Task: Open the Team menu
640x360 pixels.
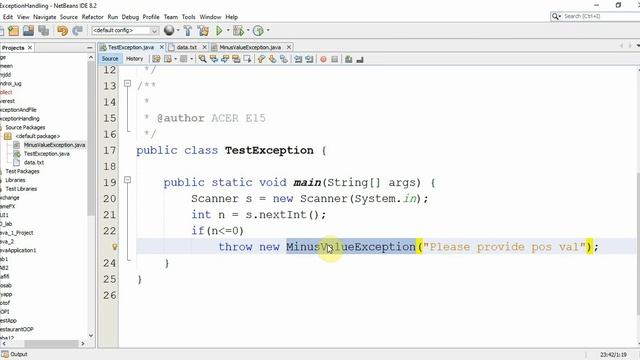Action: point(171,17)
